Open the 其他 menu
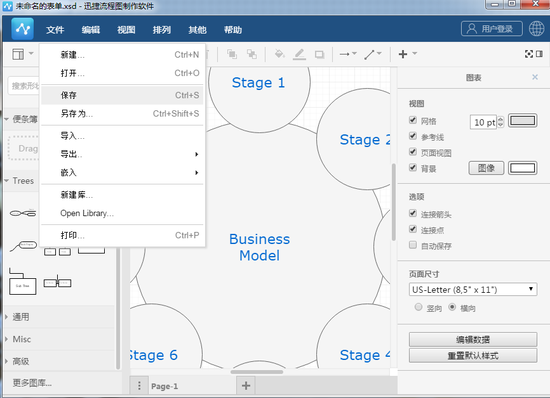Screen dimensions: 550x398 pyautogui.click(x=197, y=30)
